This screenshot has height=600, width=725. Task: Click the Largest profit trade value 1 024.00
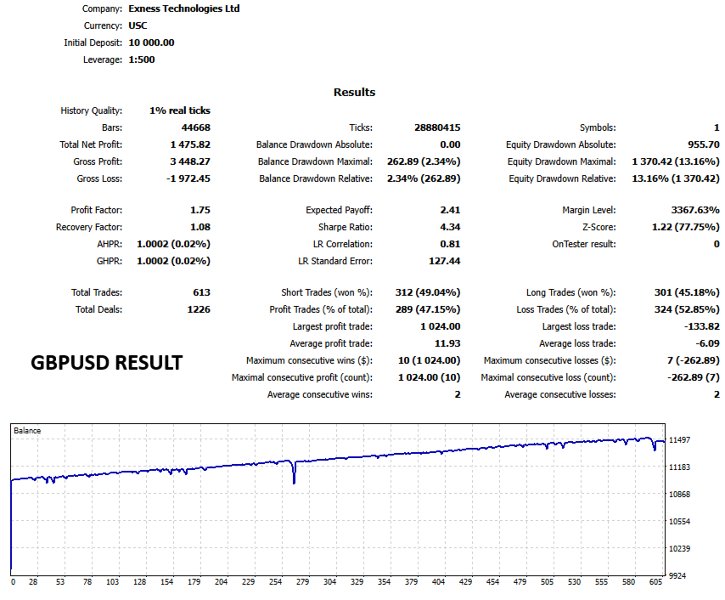coord(440,327)
